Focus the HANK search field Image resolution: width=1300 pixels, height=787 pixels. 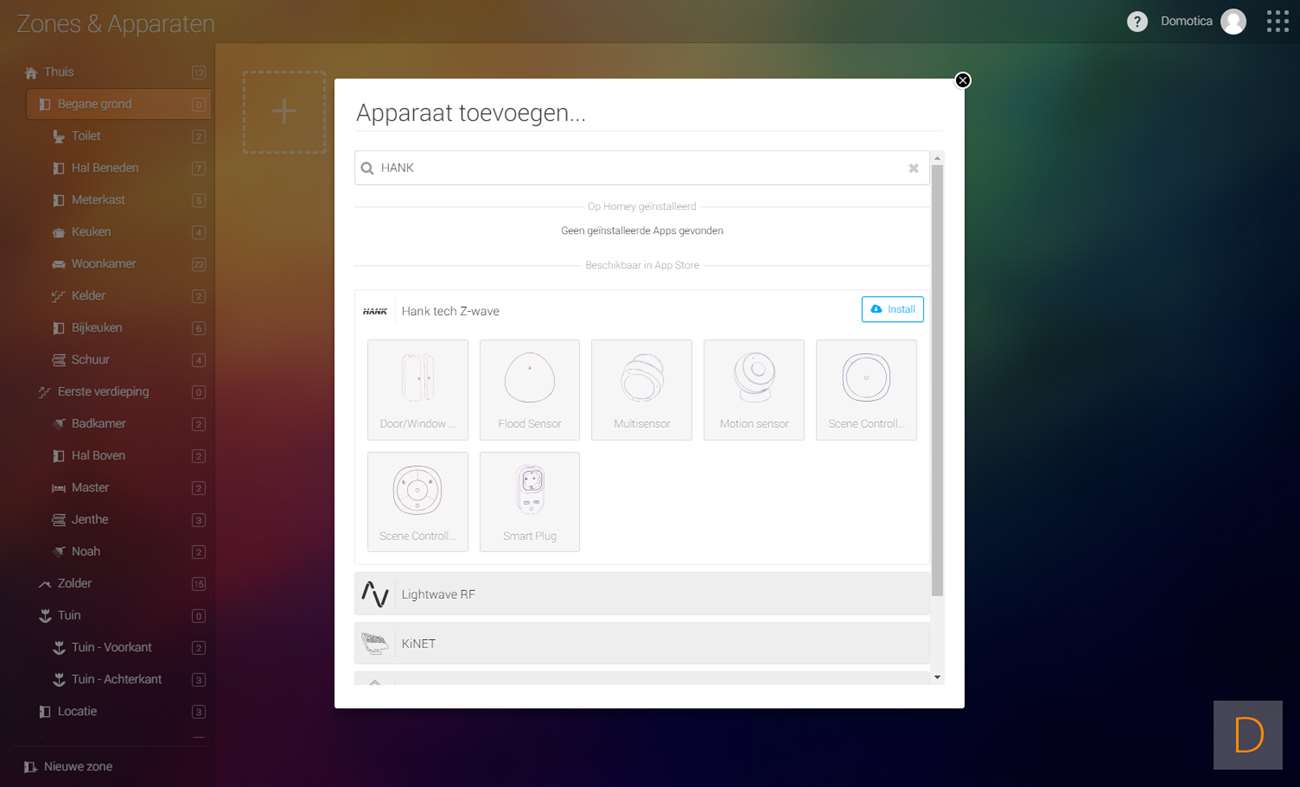pos(641,168)
